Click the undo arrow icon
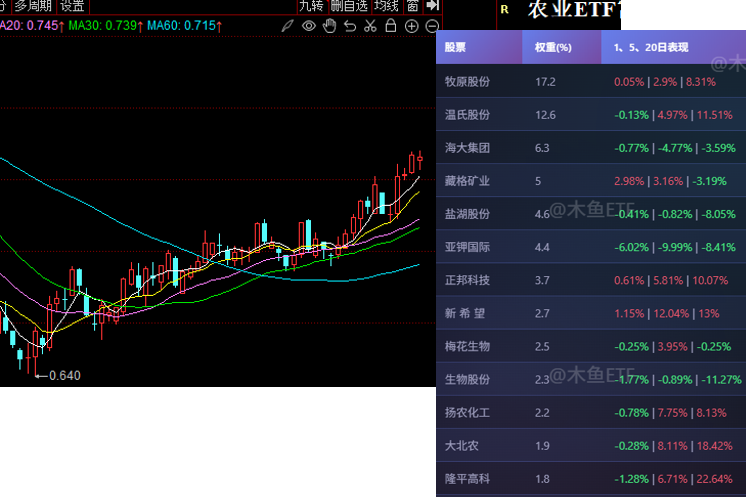The image size is (746, 497). pos(350,26)
